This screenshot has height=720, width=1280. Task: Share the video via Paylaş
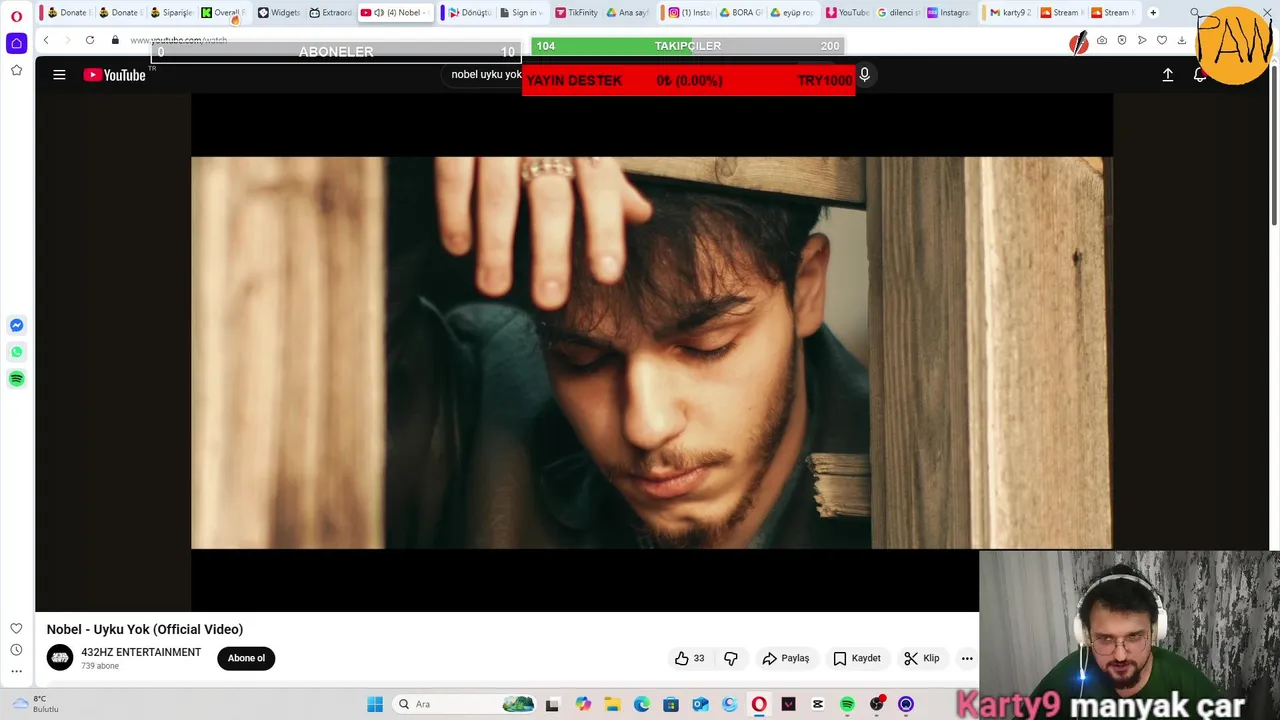coord(786,658)
